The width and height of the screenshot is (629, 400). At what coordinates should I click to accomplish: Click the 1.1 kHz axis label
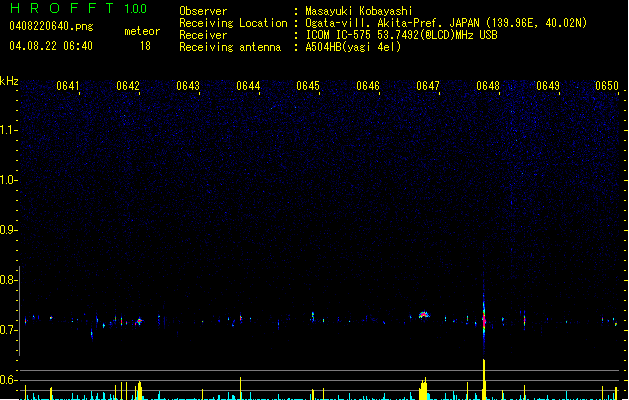coord(8,130)
